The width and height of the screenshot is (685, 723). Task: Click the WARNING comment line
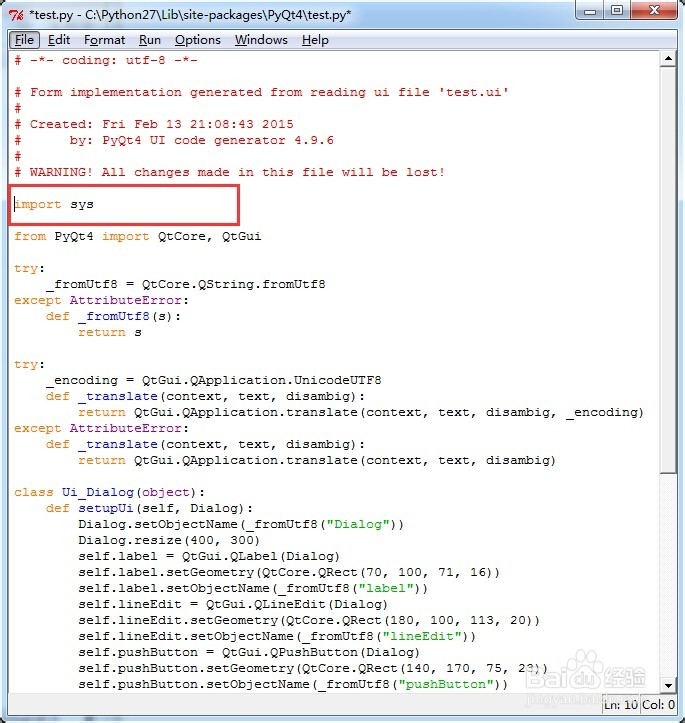[230, 172]
